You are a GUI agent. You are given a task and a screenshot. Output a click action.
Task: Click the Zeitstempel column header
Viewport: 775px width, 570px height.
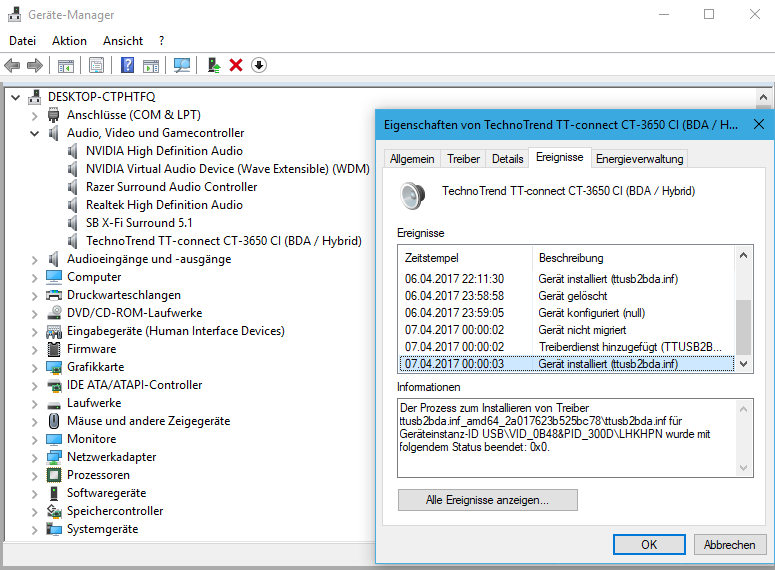coord(466,258)
